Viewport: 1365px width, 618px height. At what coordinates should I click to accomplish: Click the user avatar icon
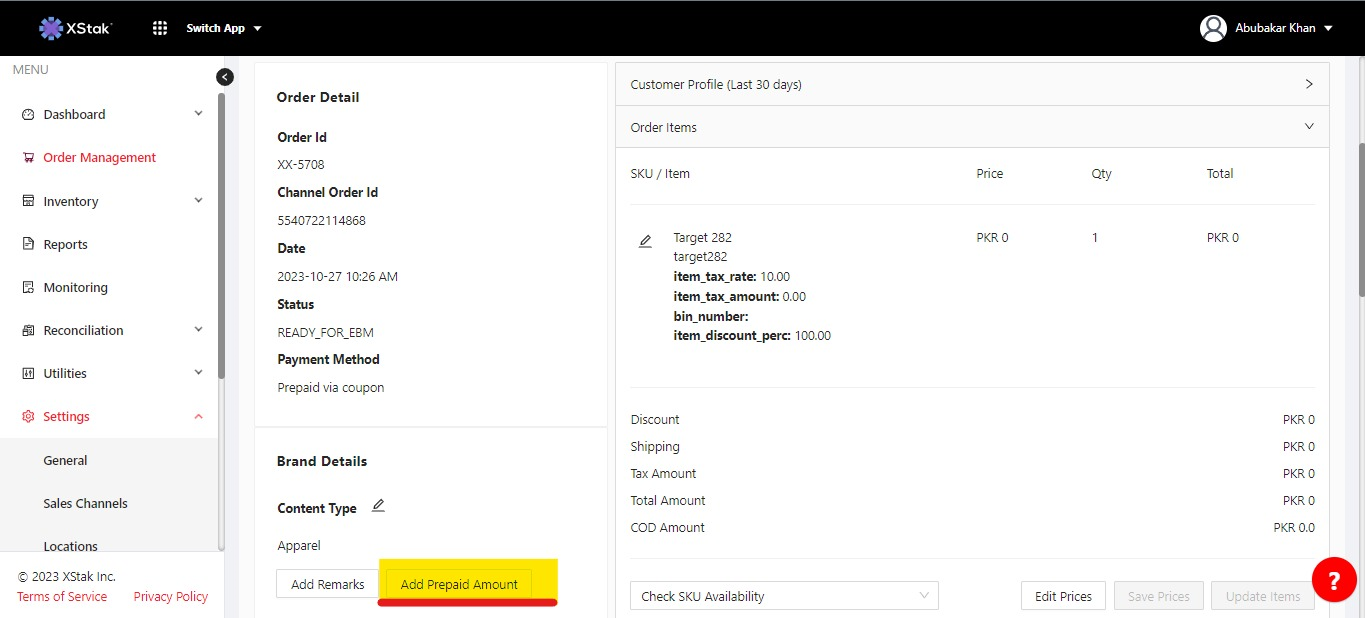[x=1213, y=28]
